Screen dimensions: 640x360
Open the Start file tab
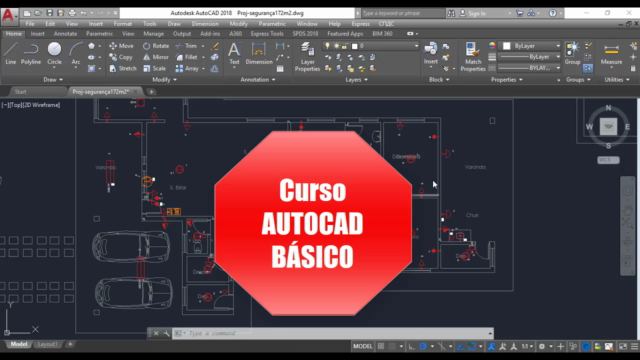coord(20,92)
